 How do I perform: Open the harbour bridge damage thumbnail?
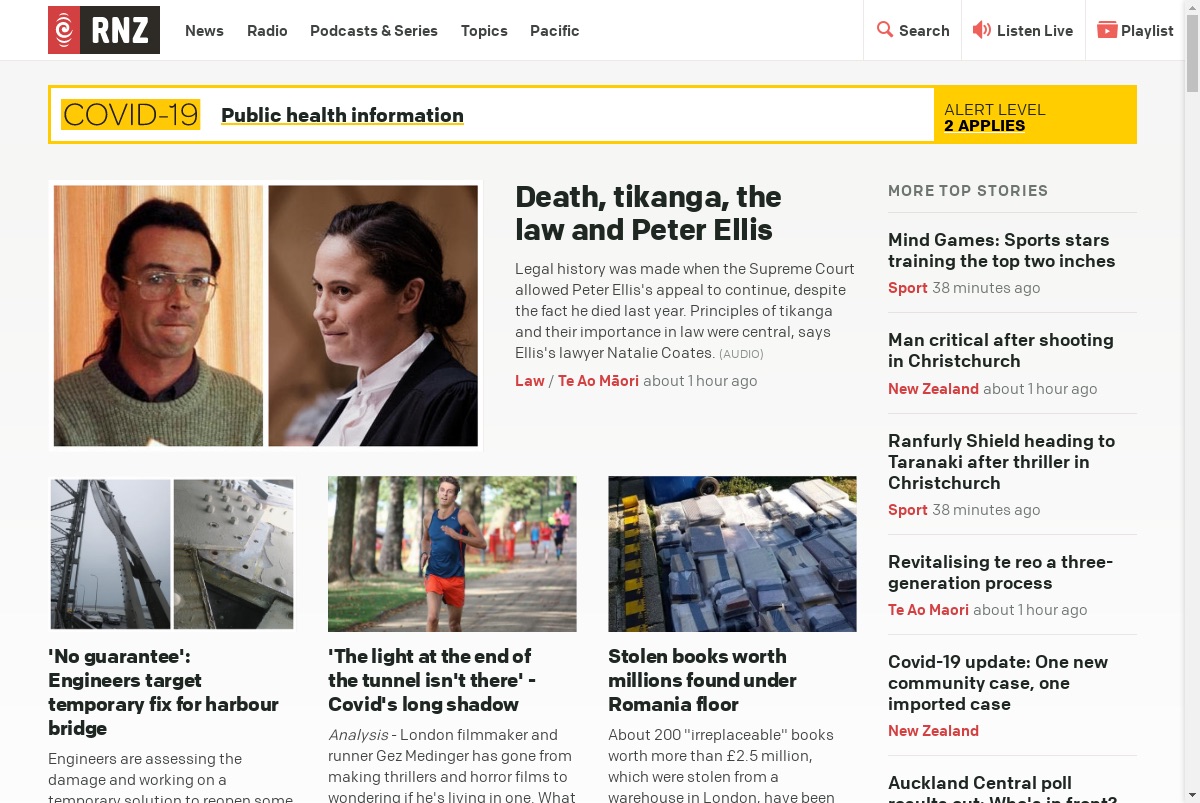[172, 554]
